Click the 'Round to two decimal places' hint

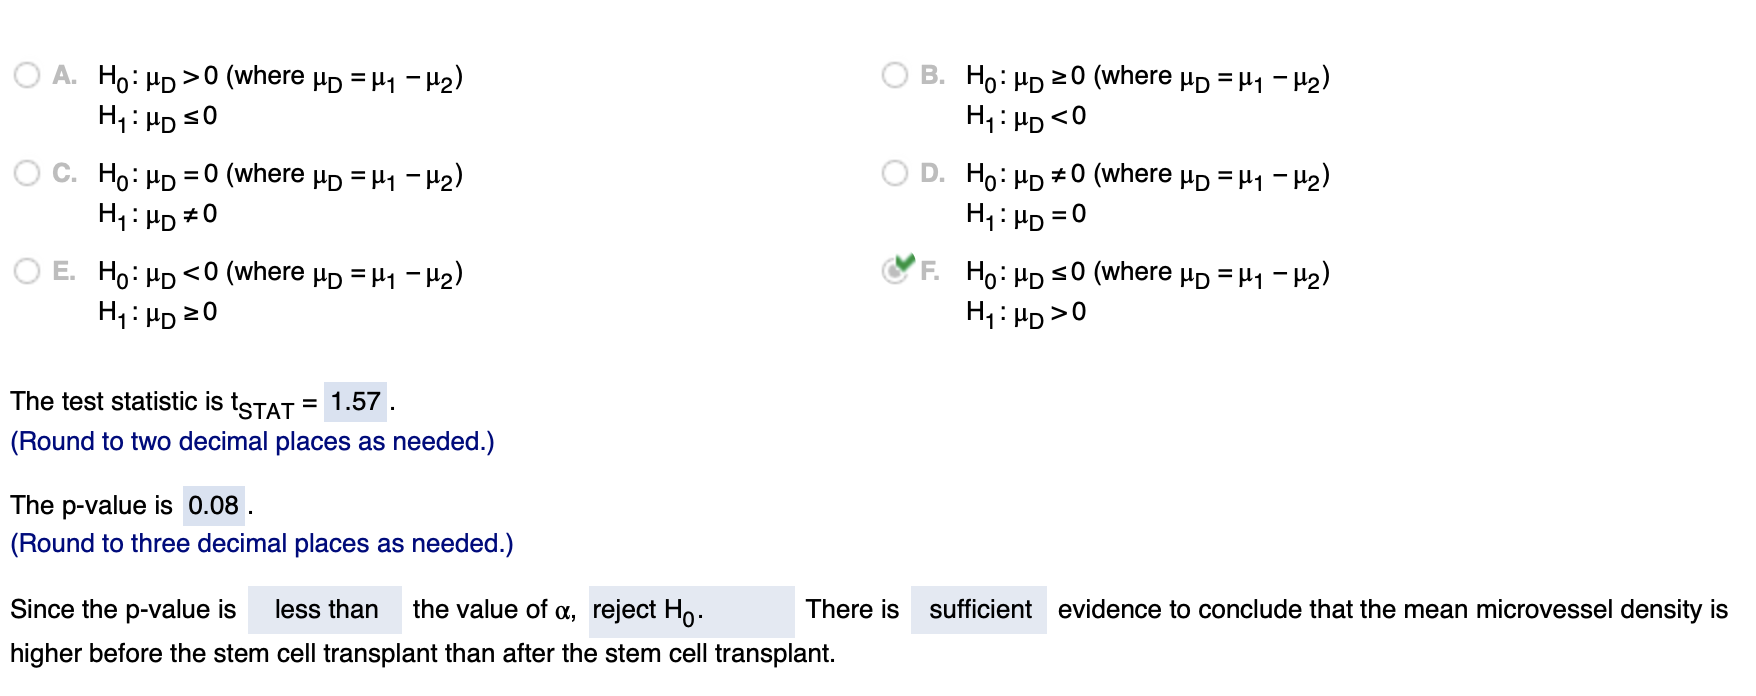coord(251,441)
